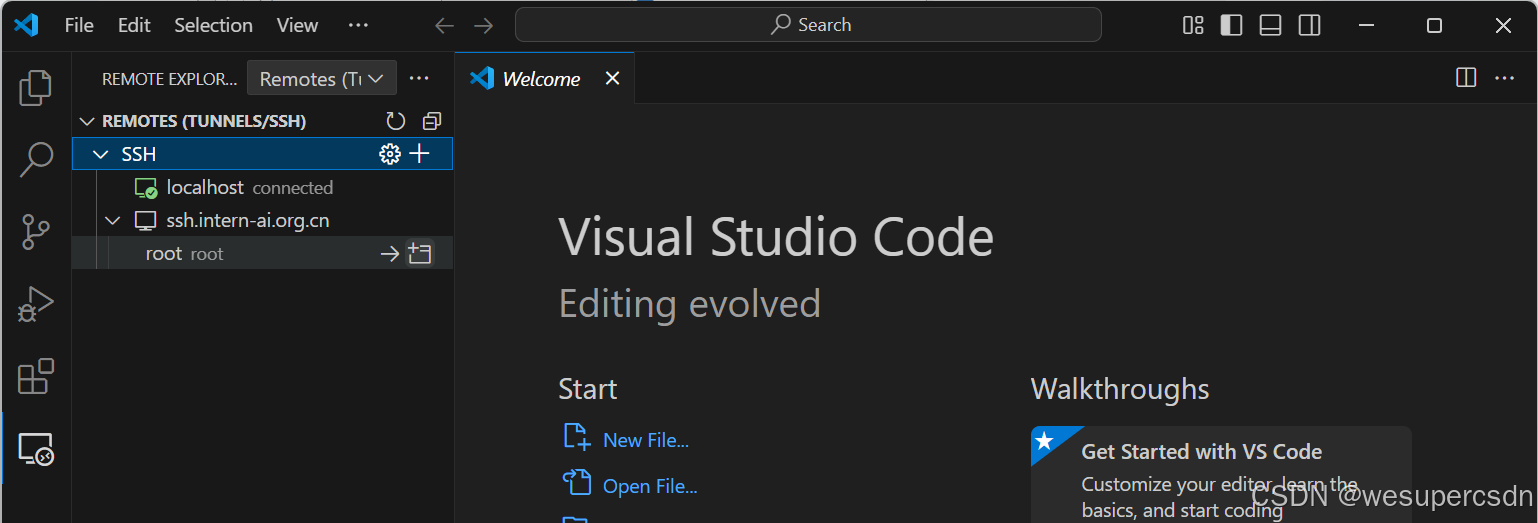
Task: Collapse the SSH tree node
Action: tap(100, 154)
